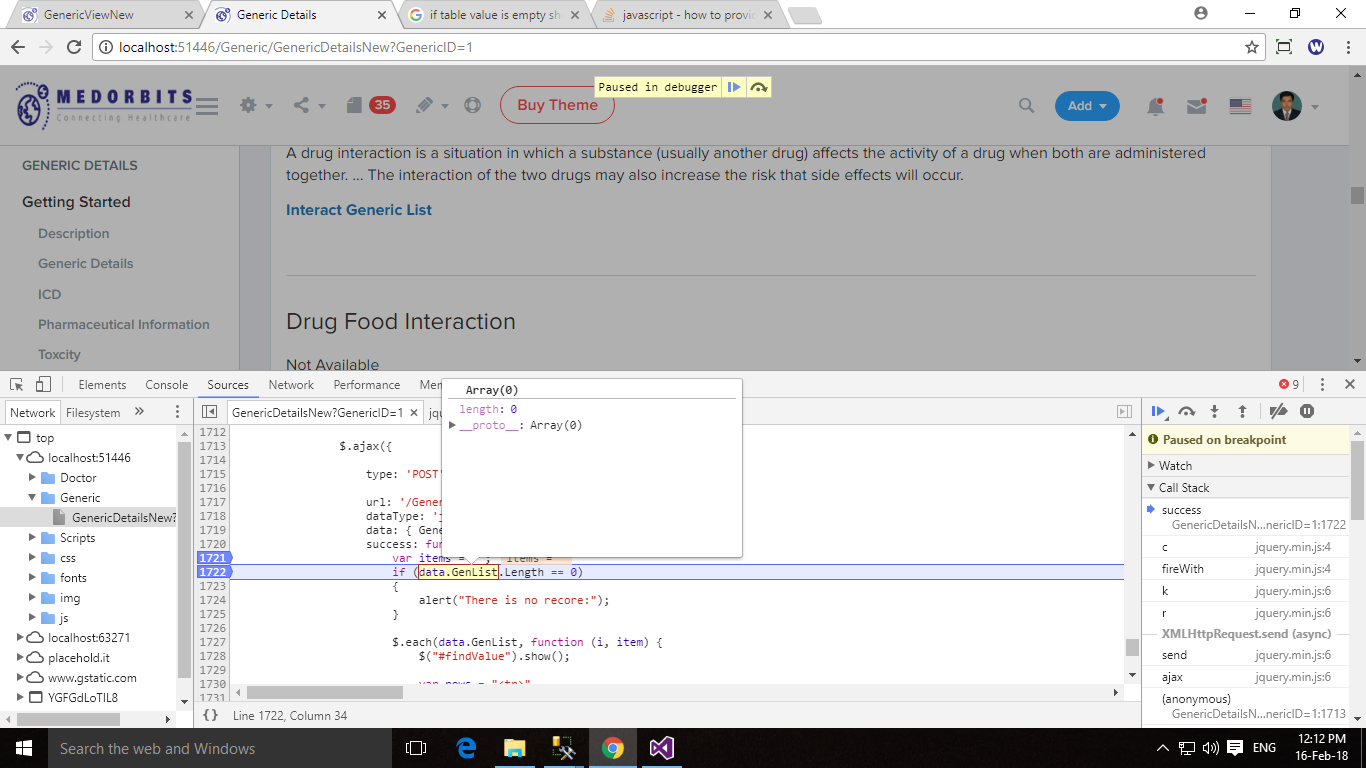Screen dimensions: 1366x768
Task: Activate the inspect element picker
Action: pyautogui.click(x=17, y=385)
